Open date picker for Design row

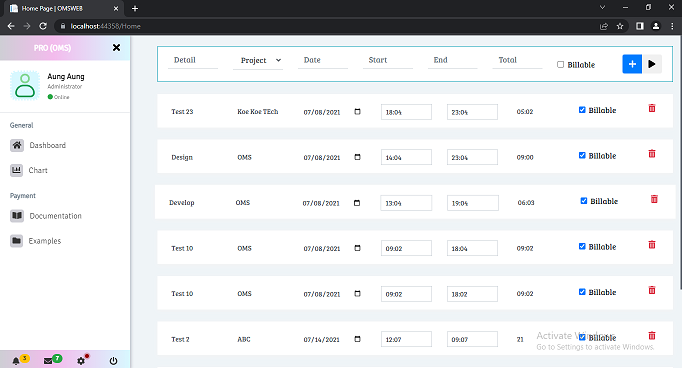pyautogui.click(x=358, y=157)
